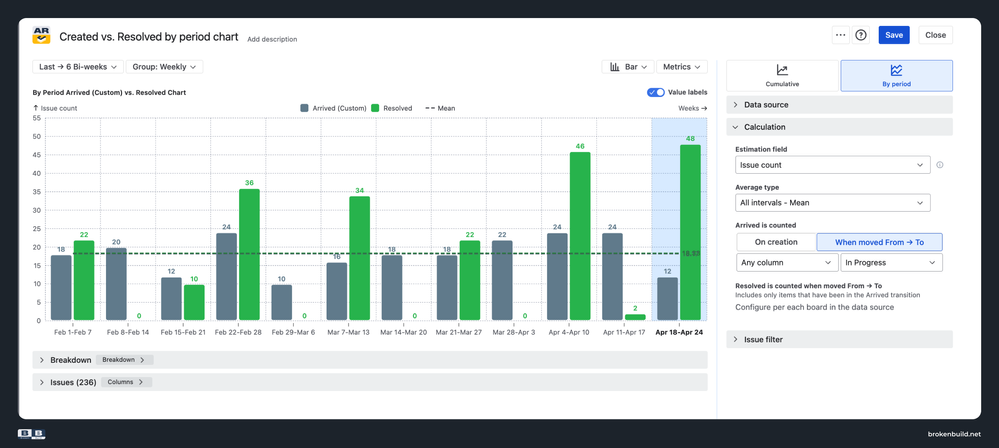Select On creation option
999x448 pixels.
pos(776,242)
